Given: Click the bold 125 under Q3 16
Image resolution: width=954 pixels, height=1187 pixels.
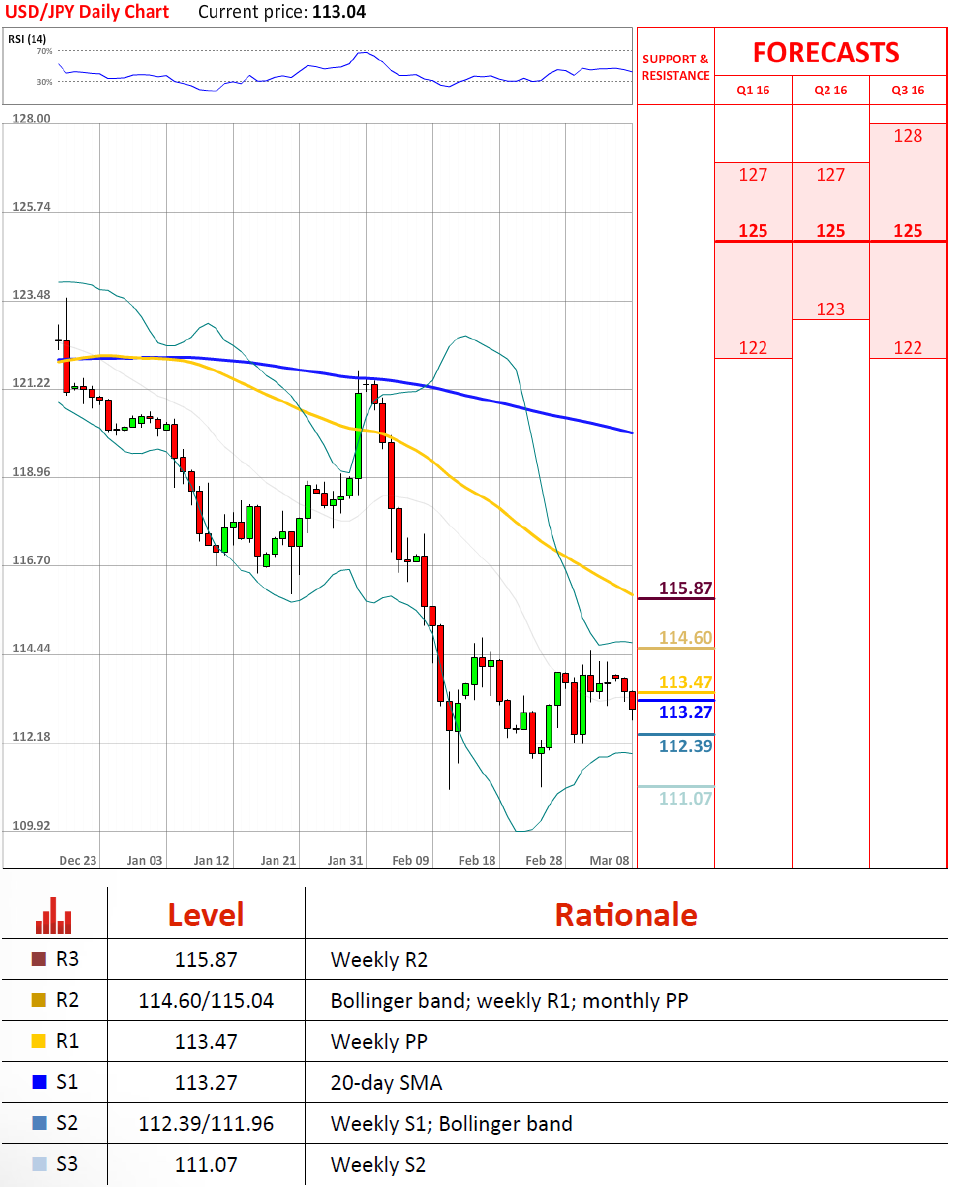Looking at the screenshot, I should tap(908, 231).
